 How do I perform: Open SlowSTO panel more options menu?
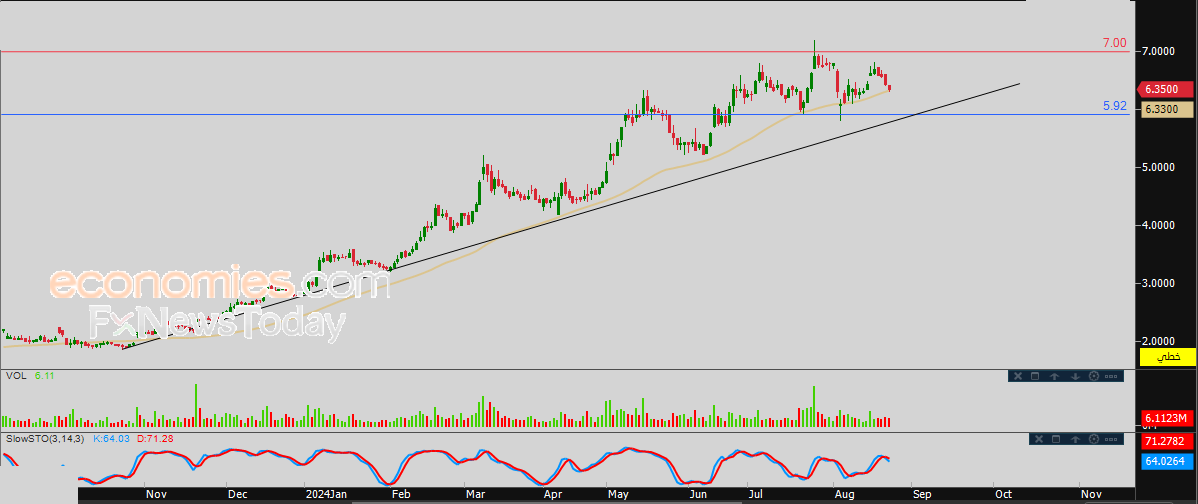click(1111, 439)
